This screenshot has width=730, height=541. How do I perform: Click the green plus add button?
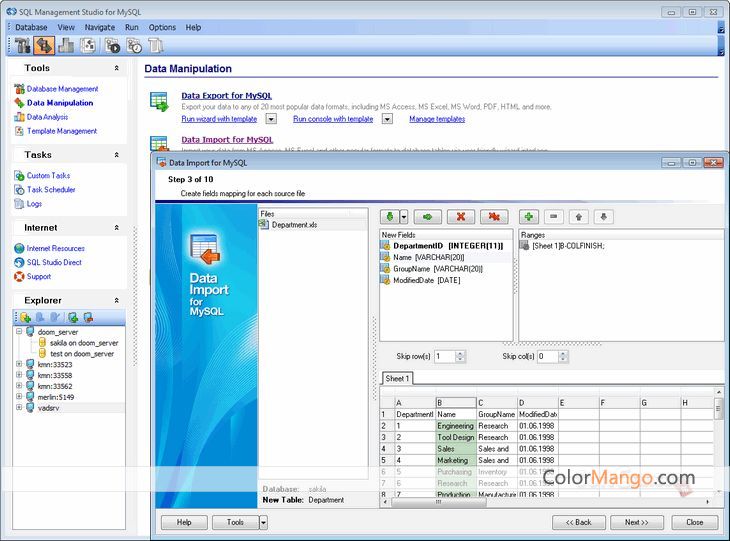click(x=528, y=217)
